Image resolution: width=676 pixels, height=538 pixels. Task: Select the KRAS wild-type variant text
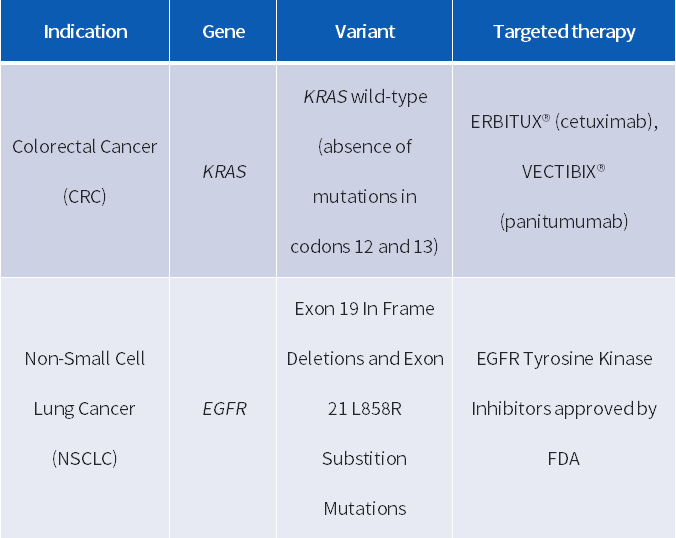(x=366, y=97)
